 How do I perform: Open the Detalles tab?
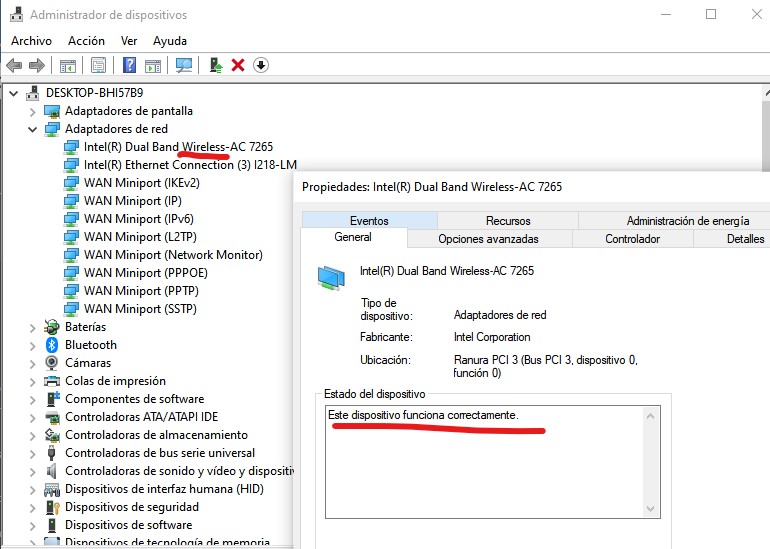point(732,239)
